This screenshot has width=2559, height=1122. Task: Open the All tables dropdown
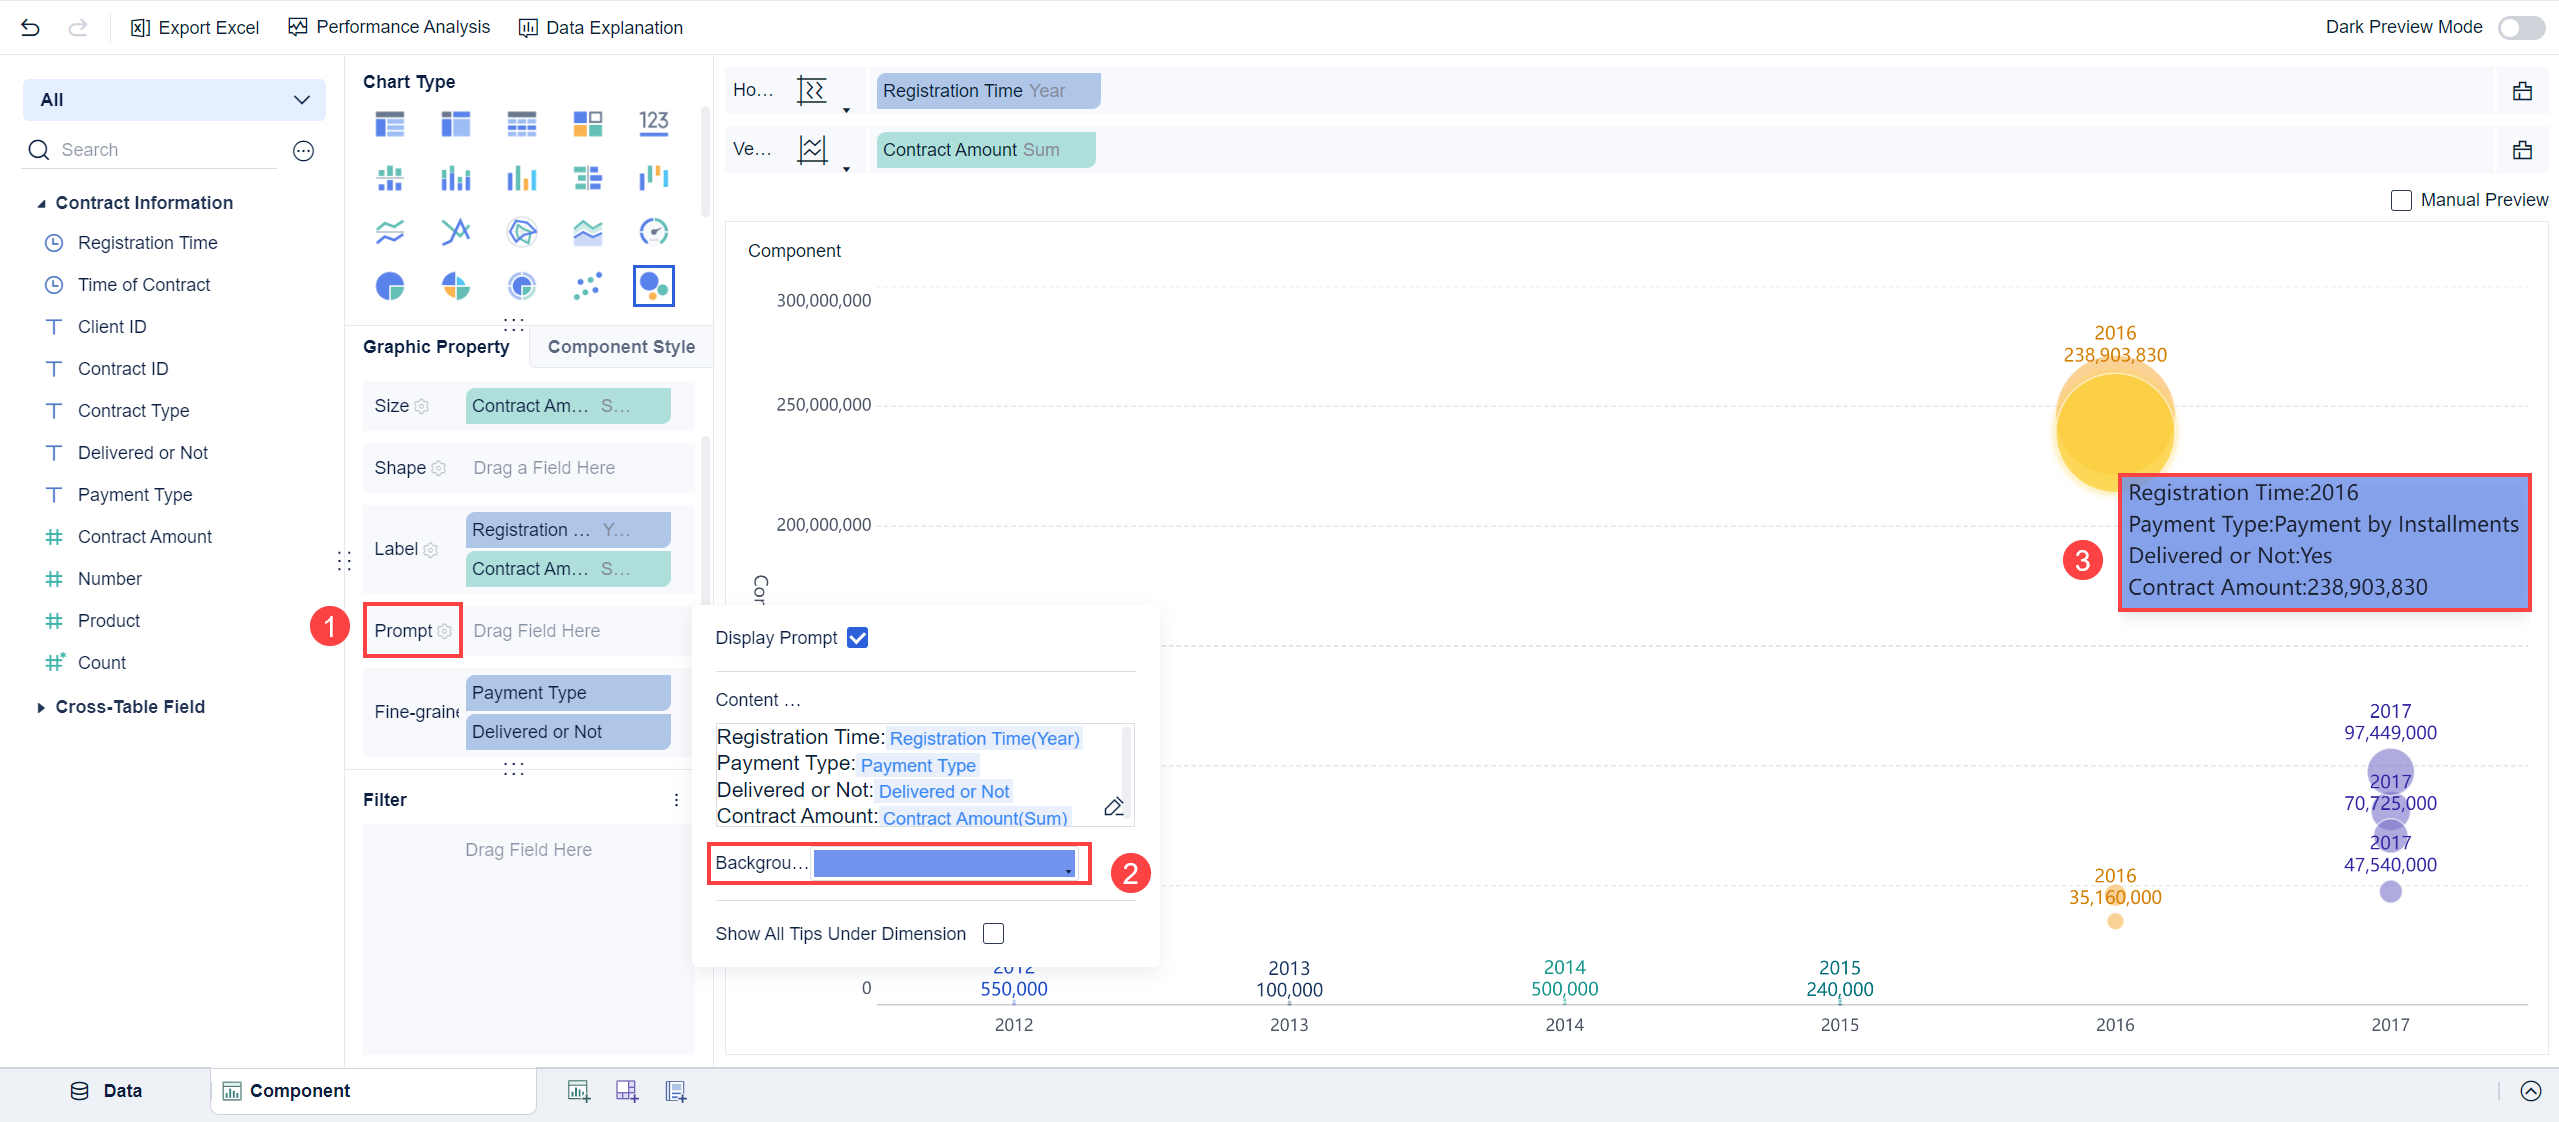[174, 100]
